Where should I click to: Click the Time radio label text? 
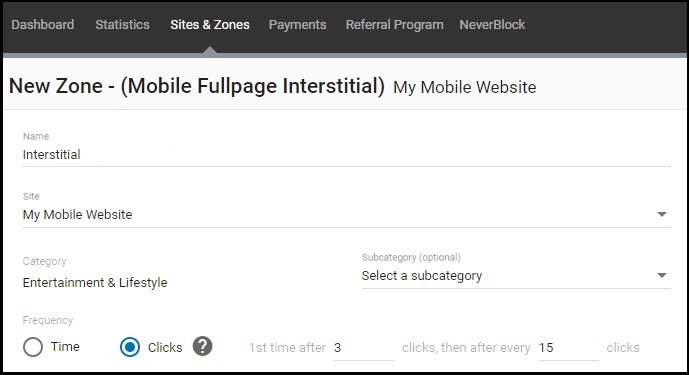(x=65, y=347)
